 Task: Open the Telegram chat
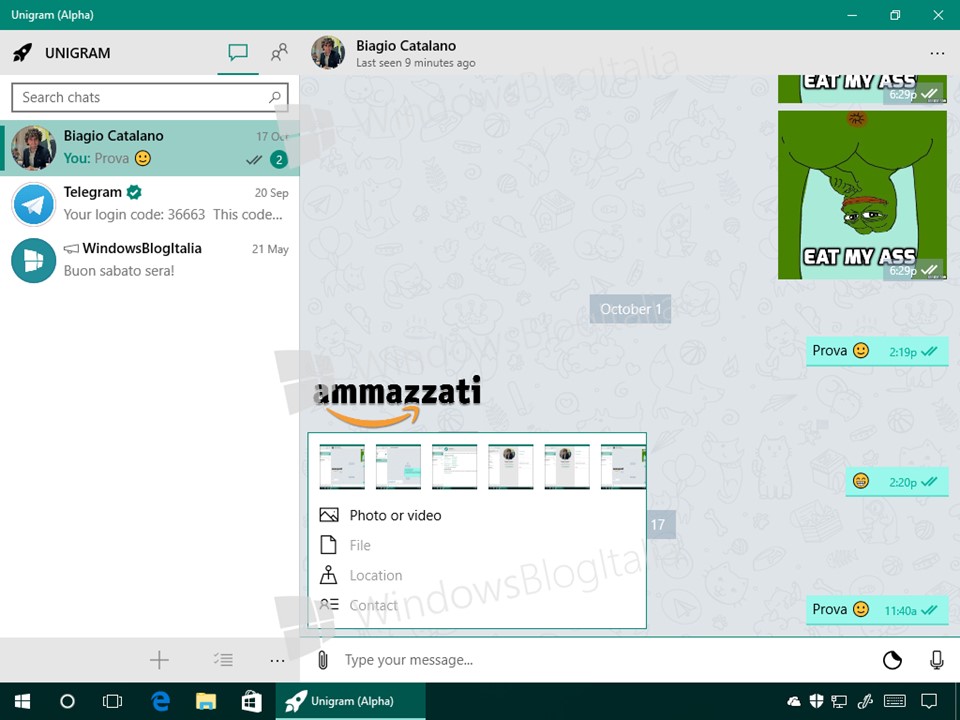click(x=149, y=204)
